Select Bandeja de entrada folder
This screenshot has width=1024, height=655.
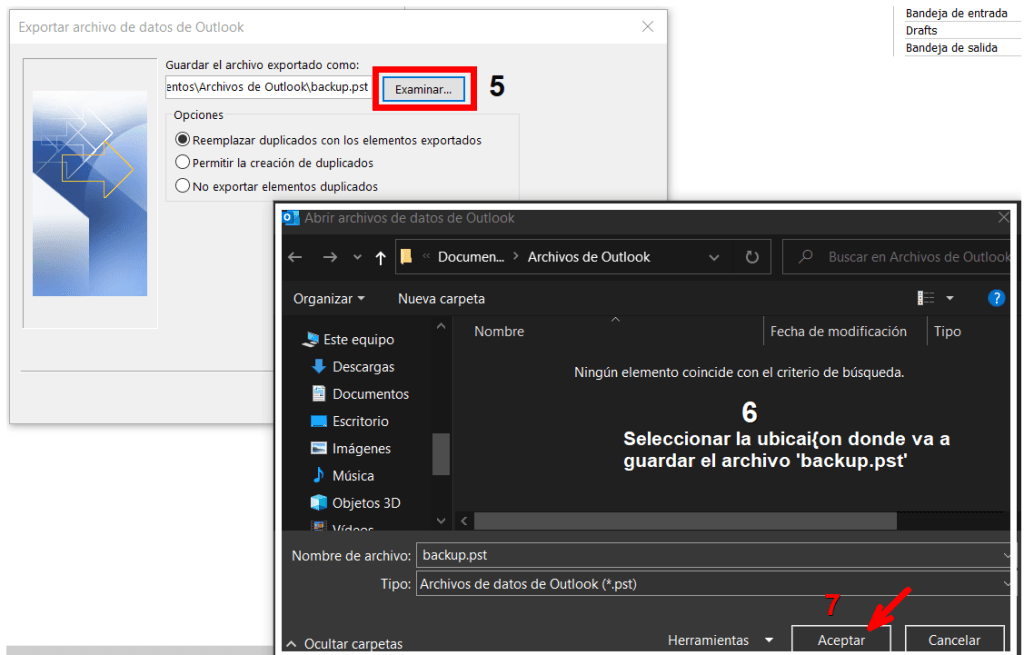(x=956, y=13)
